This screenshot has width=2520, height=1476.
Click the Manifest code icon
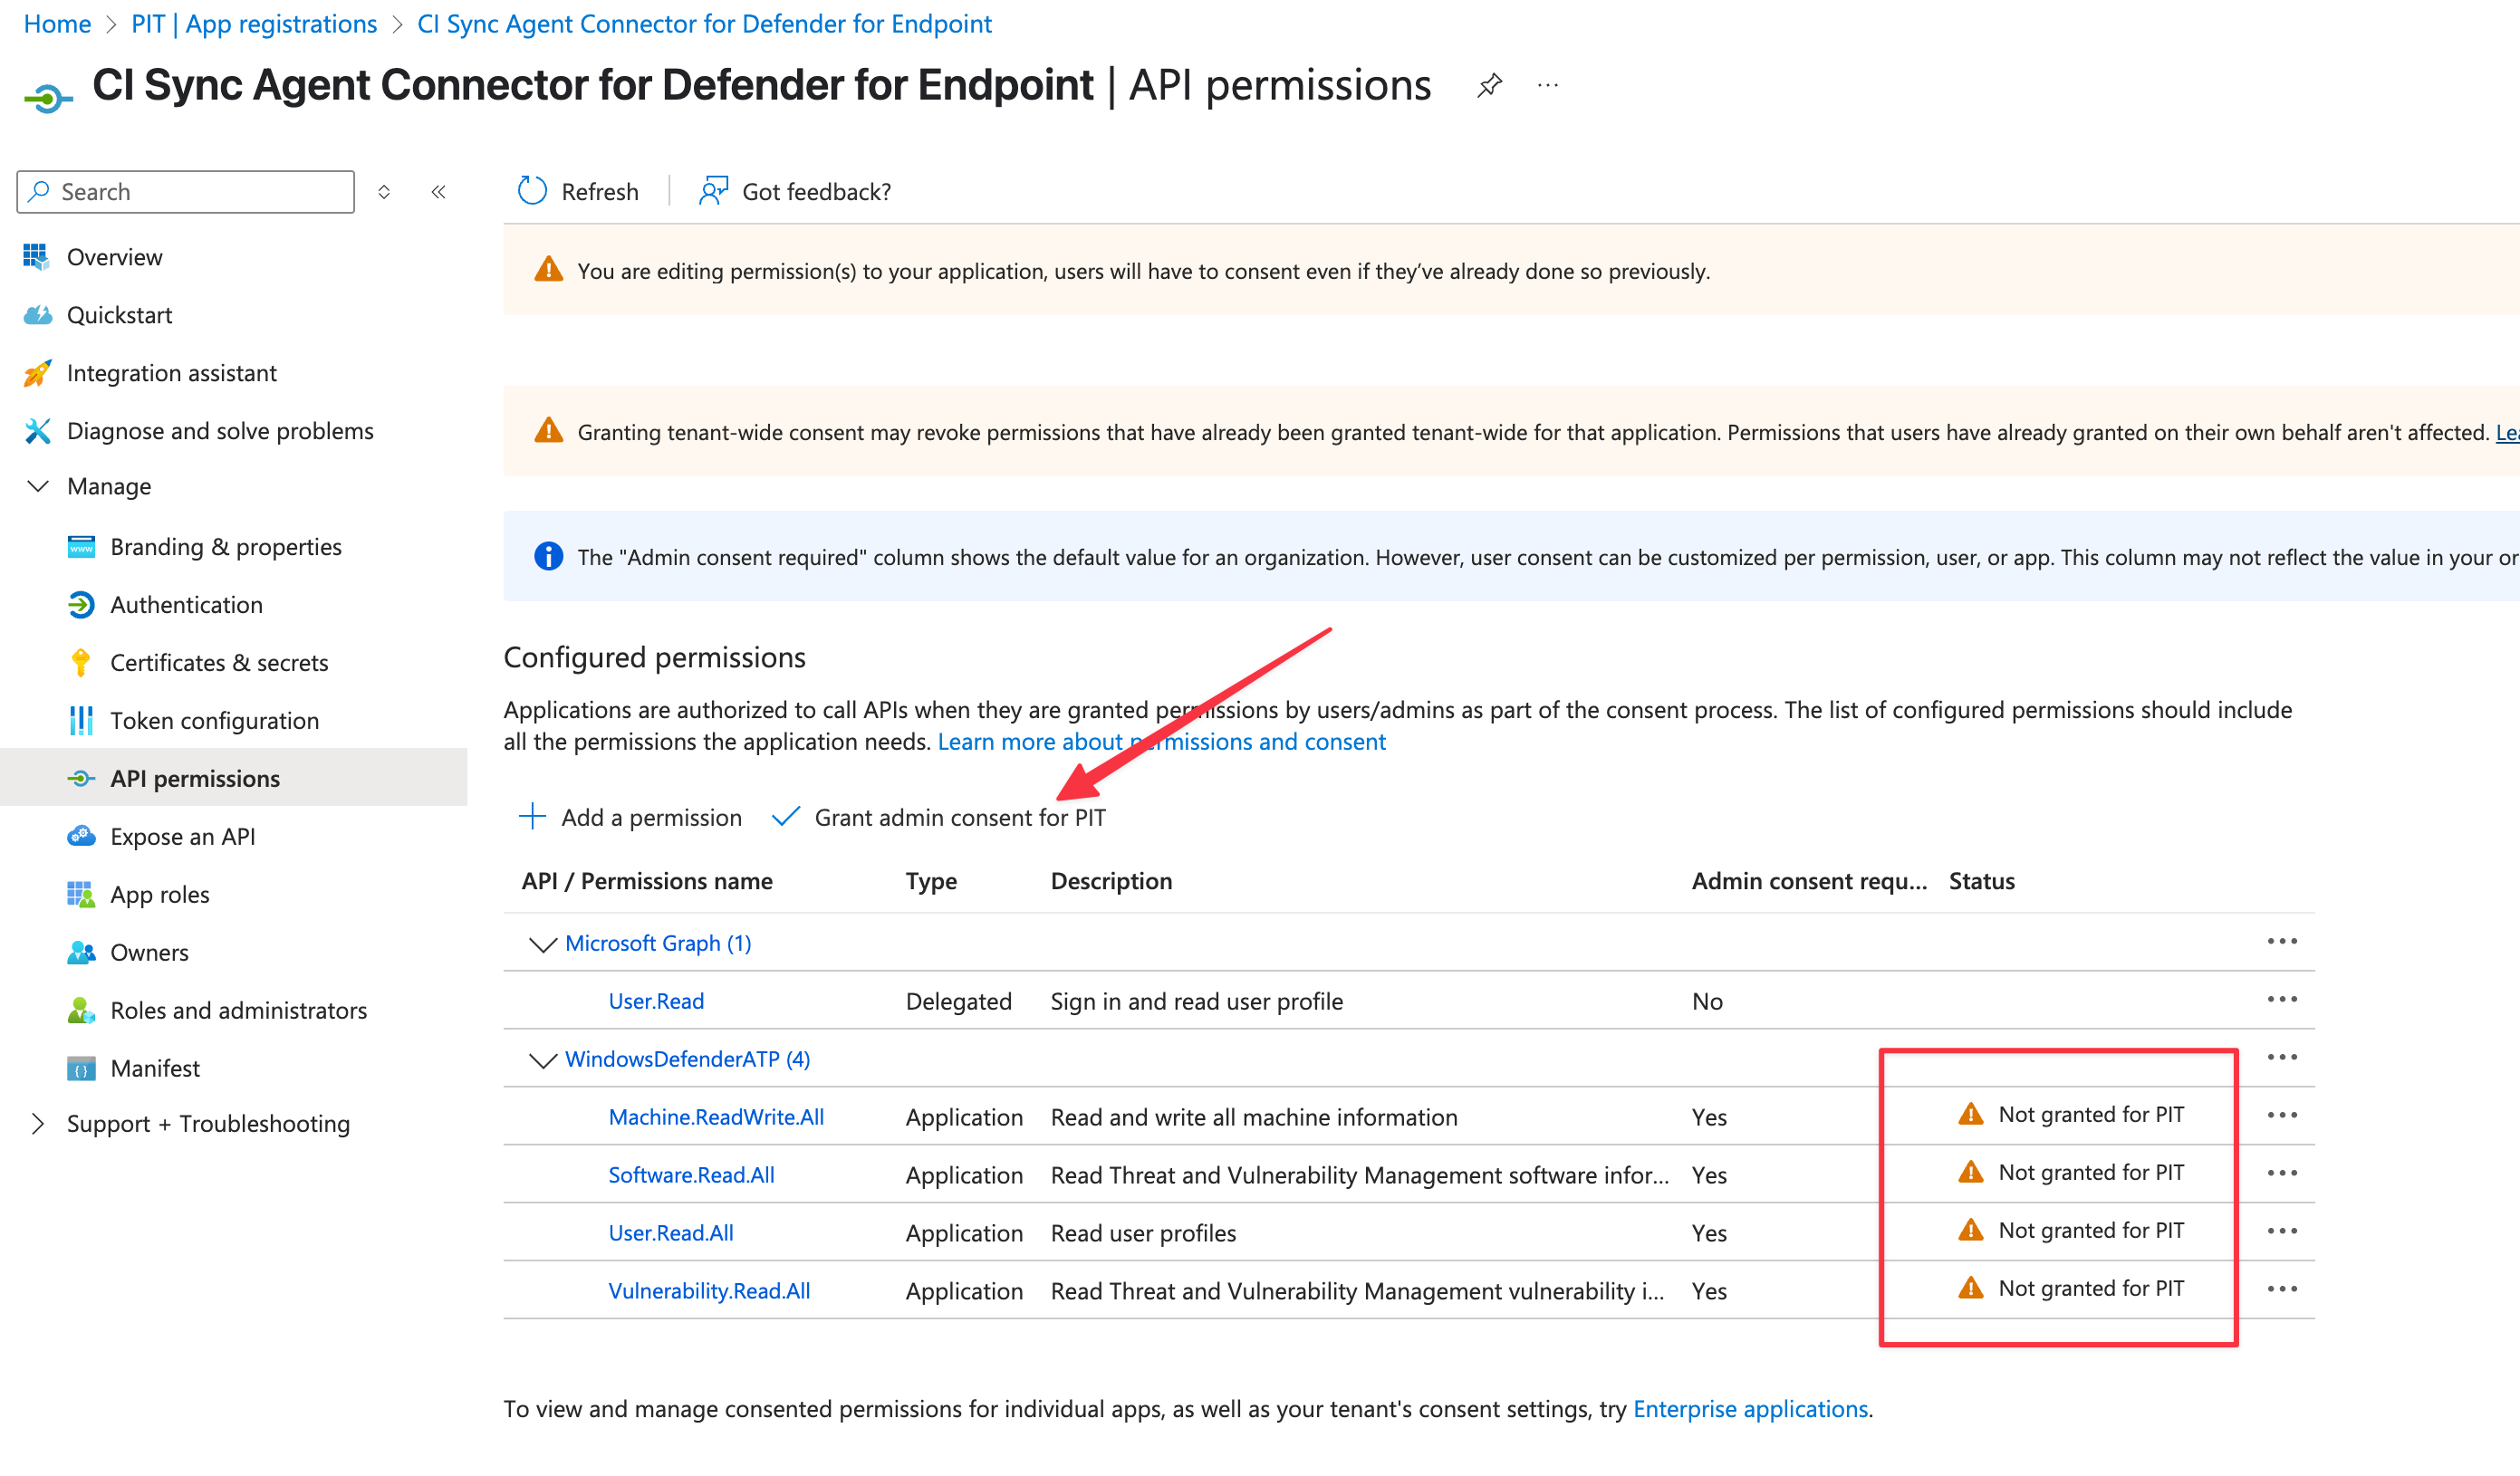(81, 1069)
